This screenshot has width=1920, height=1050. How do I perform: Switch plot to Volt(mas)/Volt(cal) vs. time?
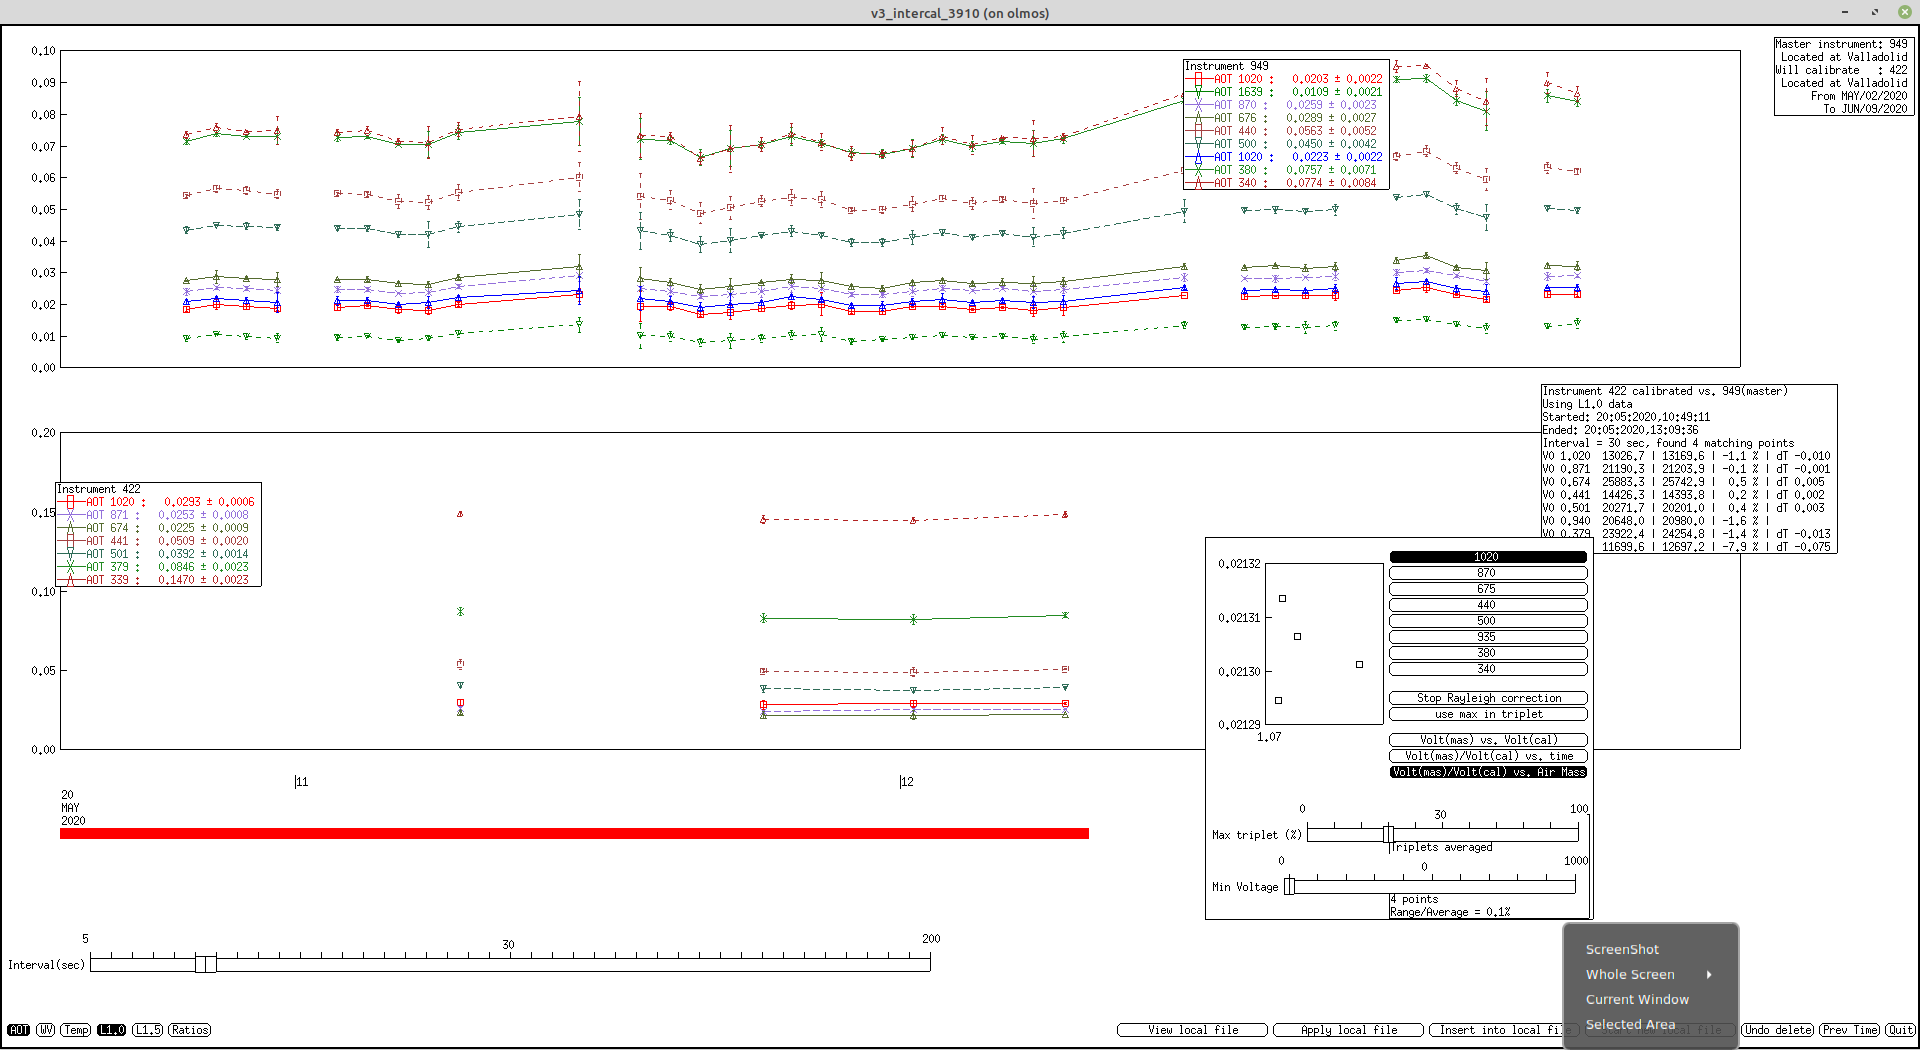coord(1488,756)
